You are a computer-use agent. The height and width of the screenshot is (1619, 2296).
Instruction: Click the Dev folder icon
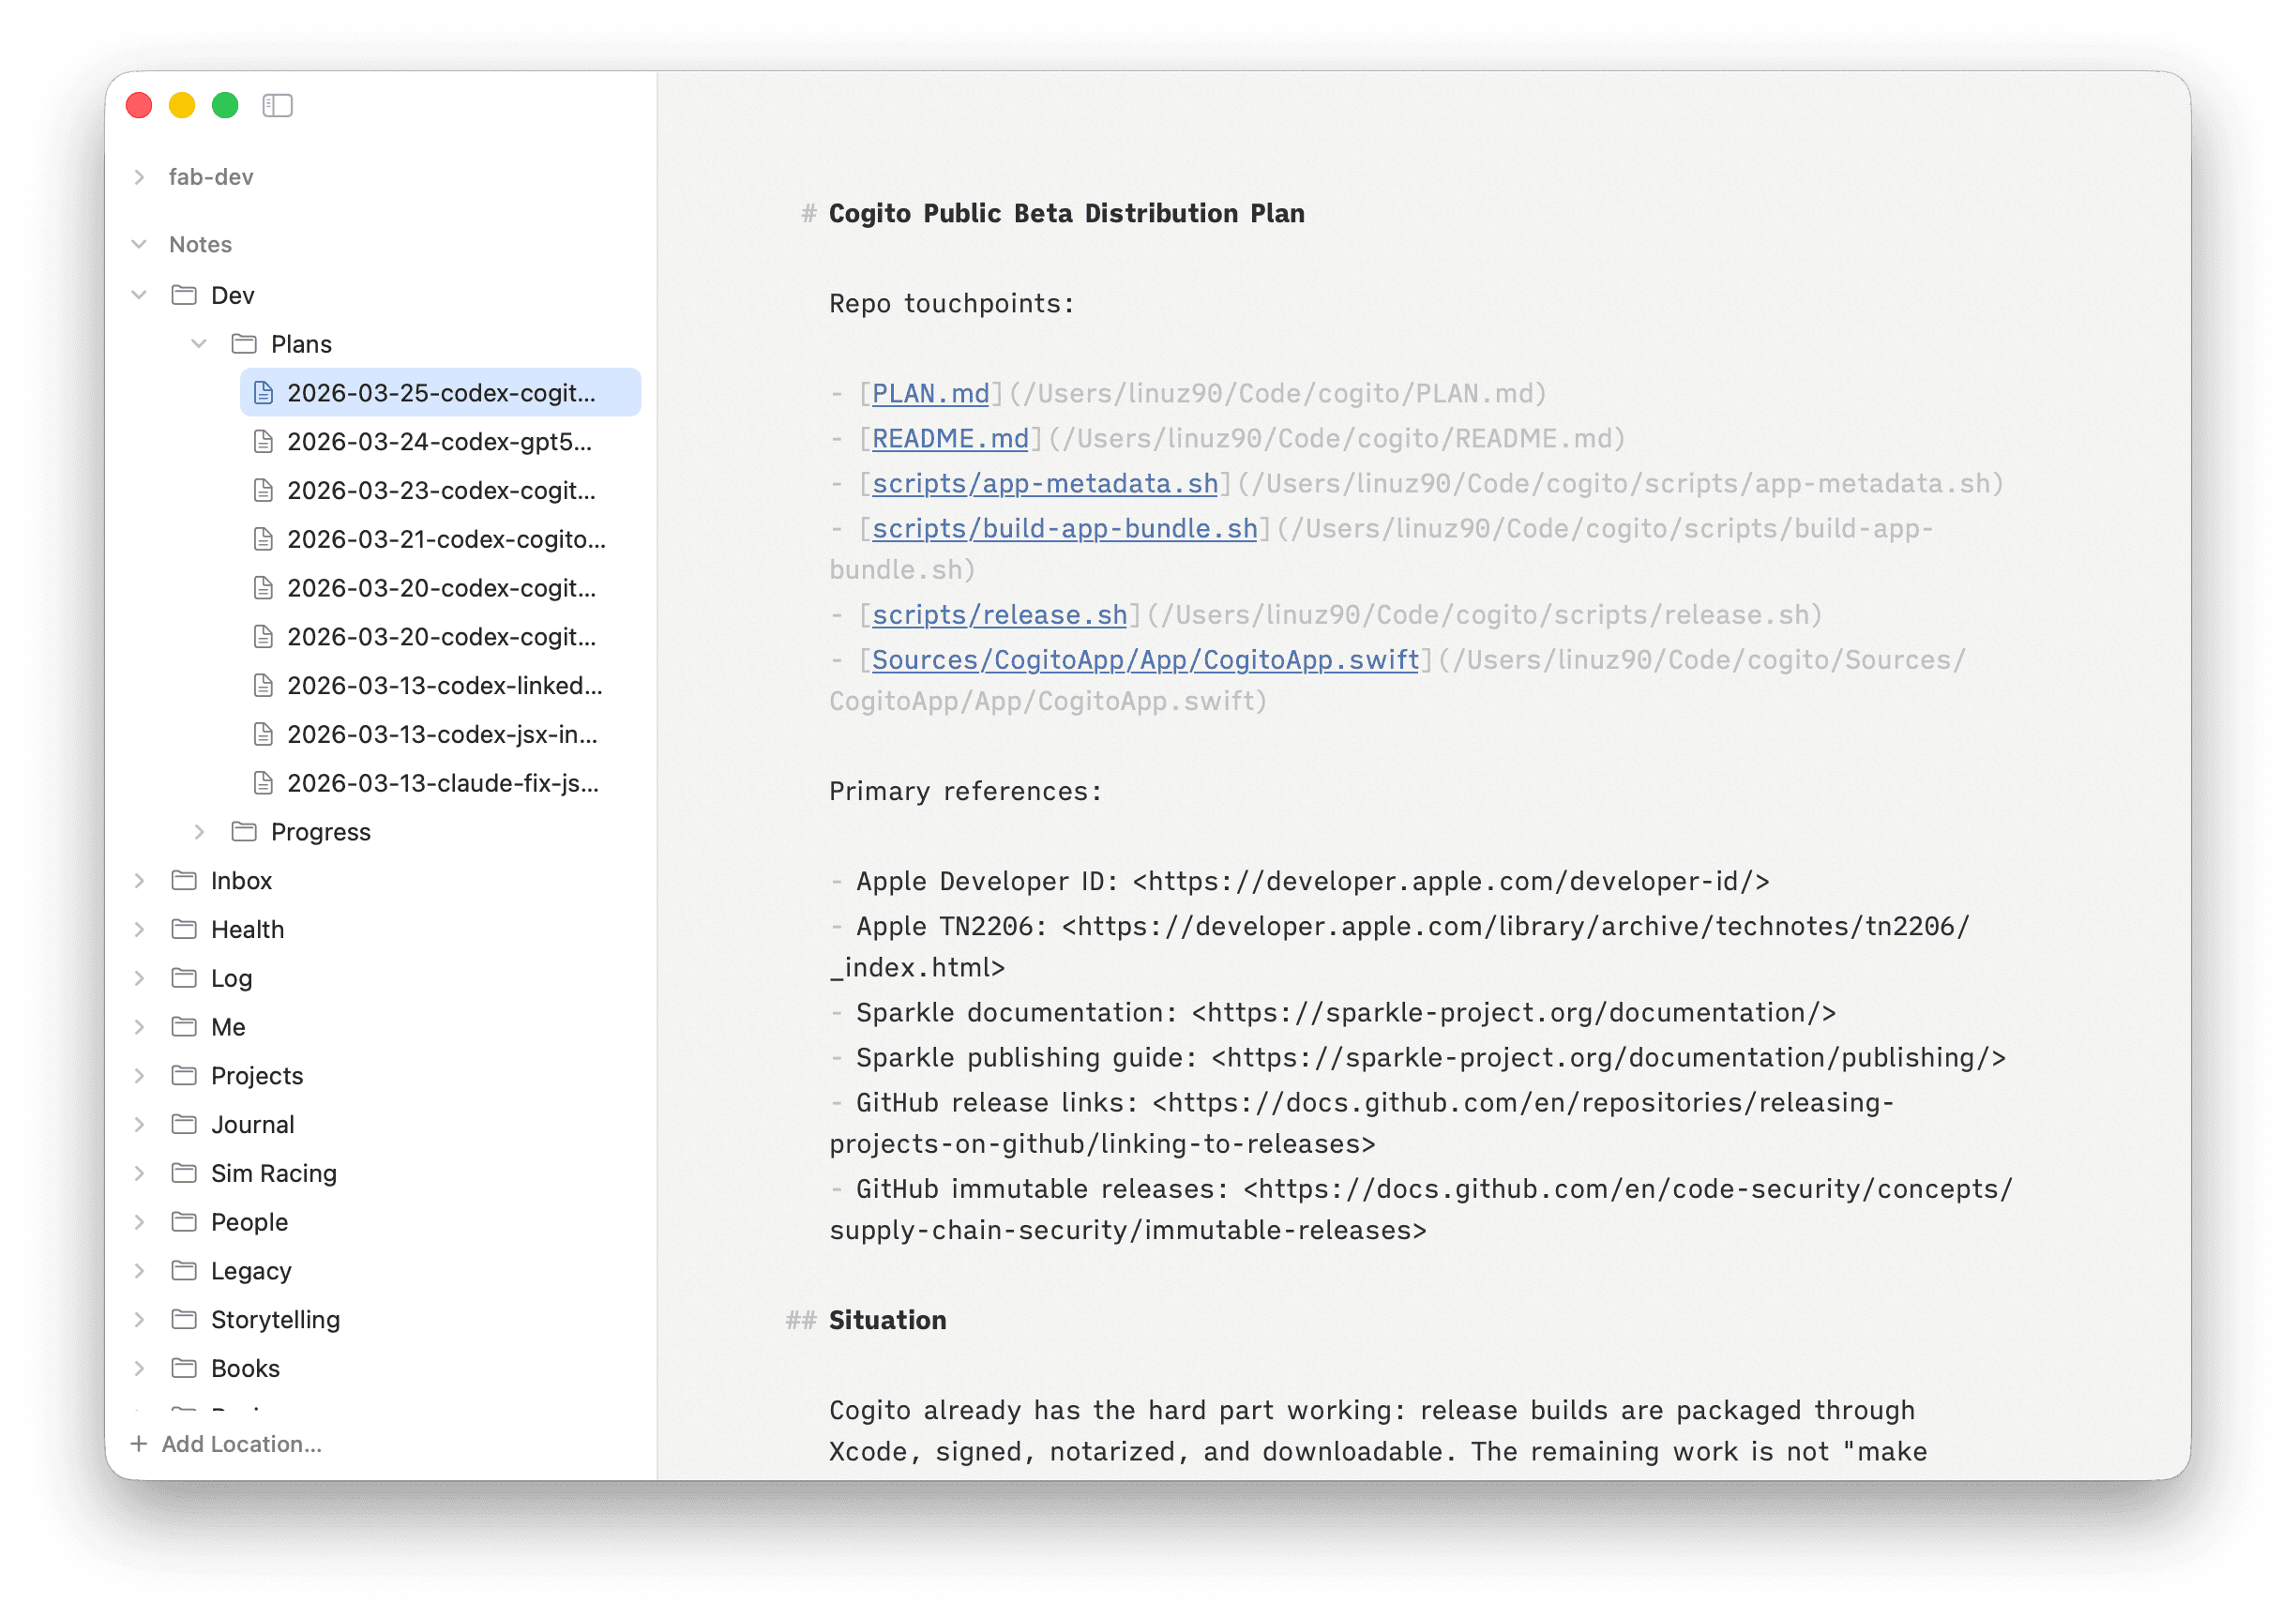183,294
